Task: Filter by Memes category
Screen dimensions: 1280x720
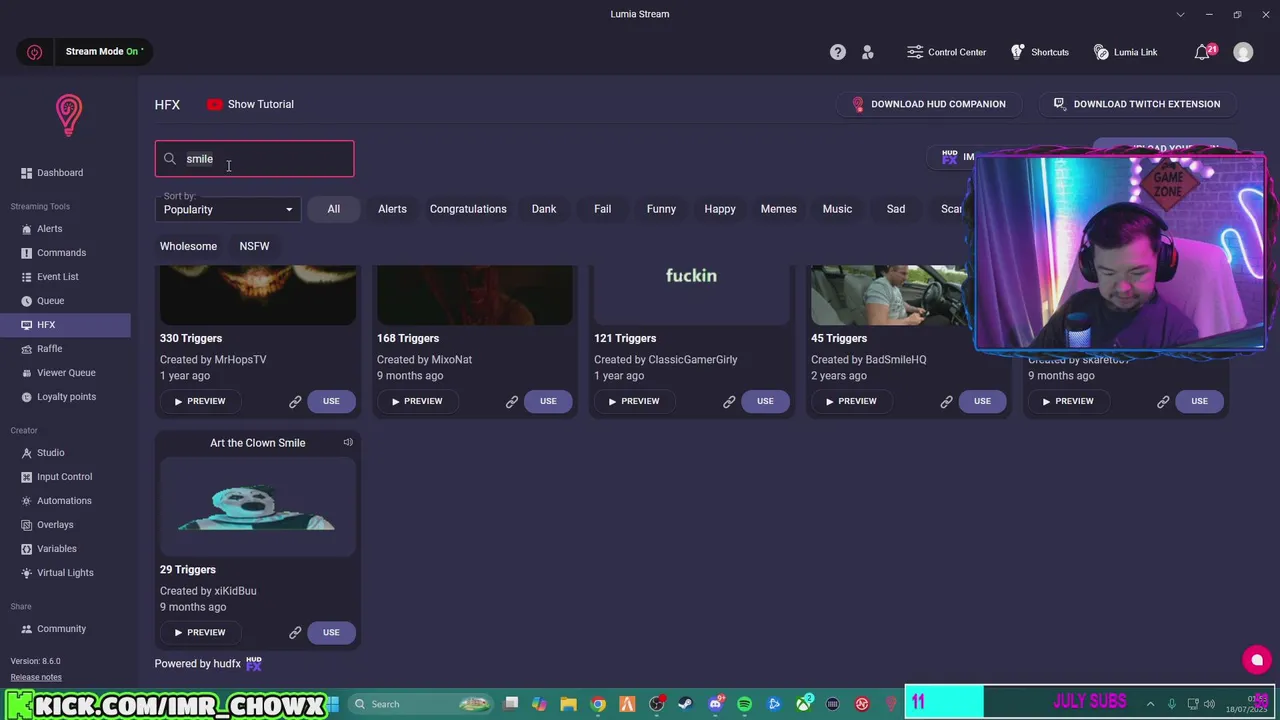Action: 778,209
